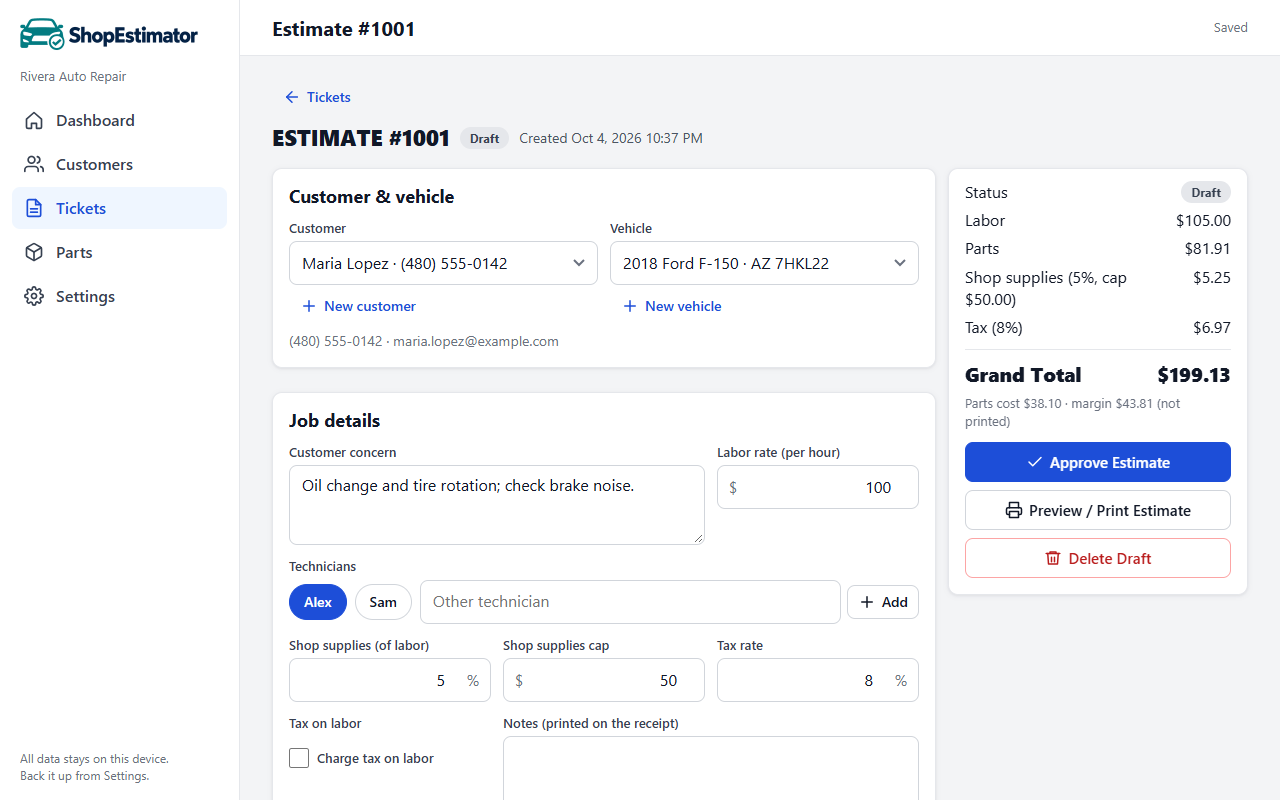1280x800 pixels.
Task: Click the checkmark icon on Approve Estimate
Action: (1035, 462)
